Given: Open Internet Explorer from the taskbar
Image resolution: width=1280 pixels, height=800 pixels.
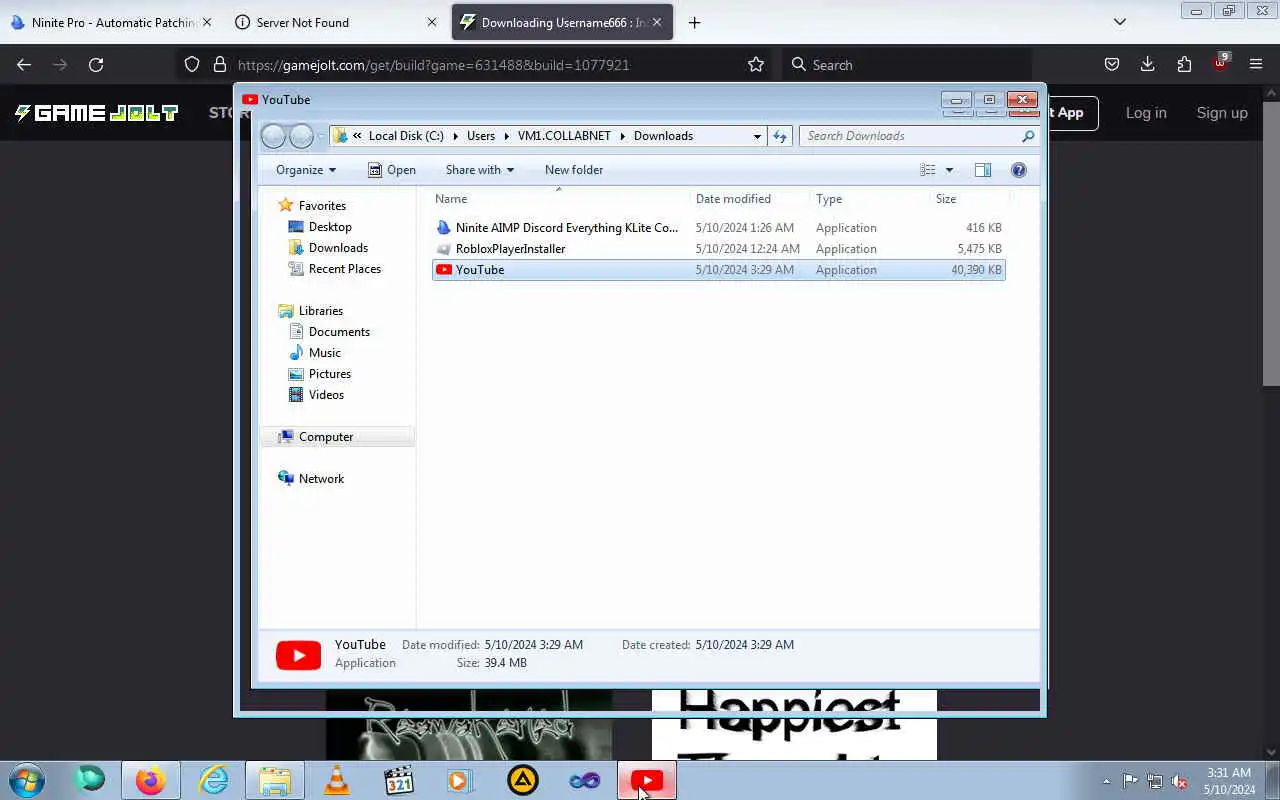Looking at the screenshot, I should click(214, 781).
